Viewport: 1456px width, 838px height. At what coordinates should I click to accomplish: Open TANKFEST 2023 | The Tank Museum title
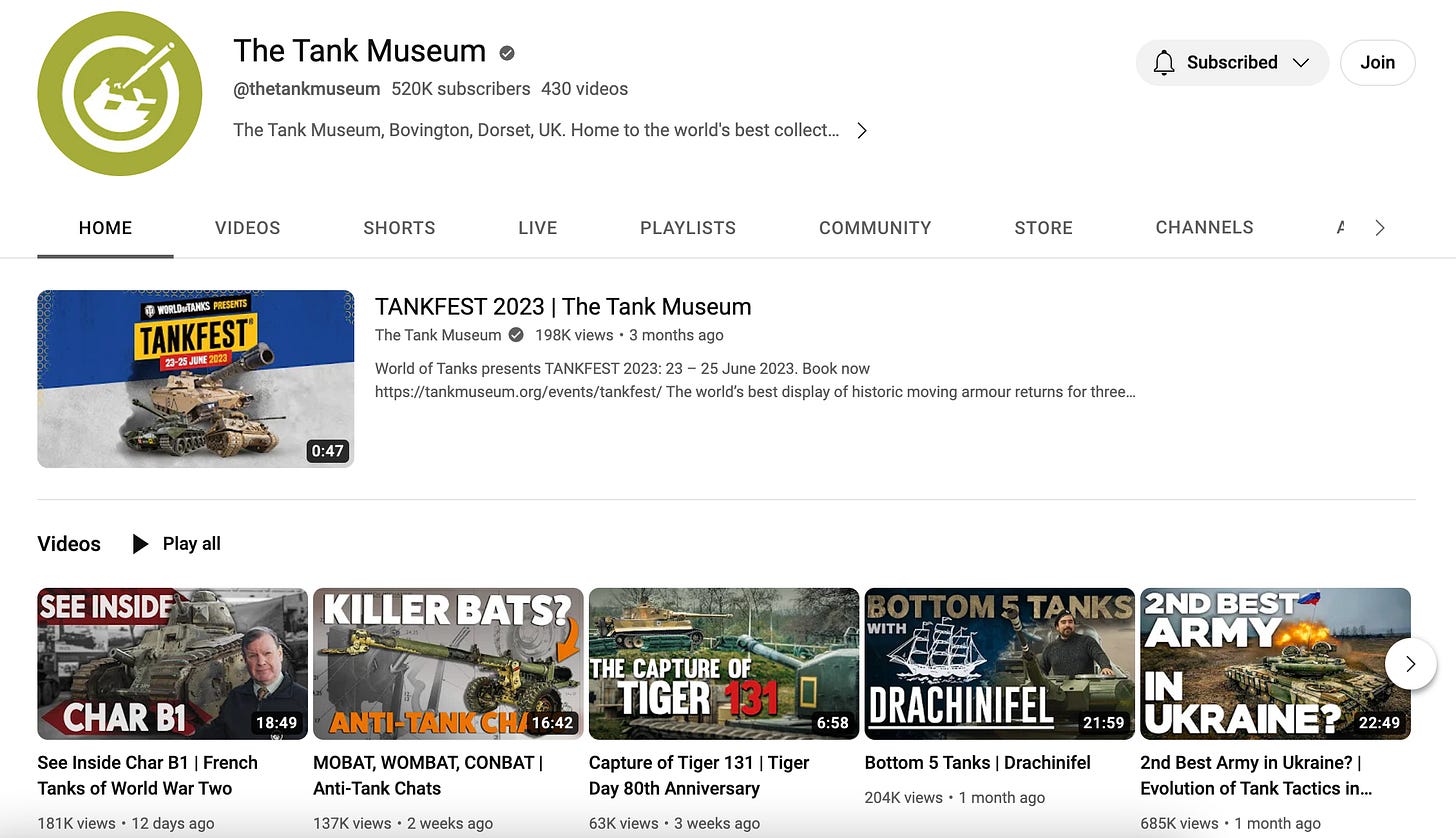(x=563, y=307)
